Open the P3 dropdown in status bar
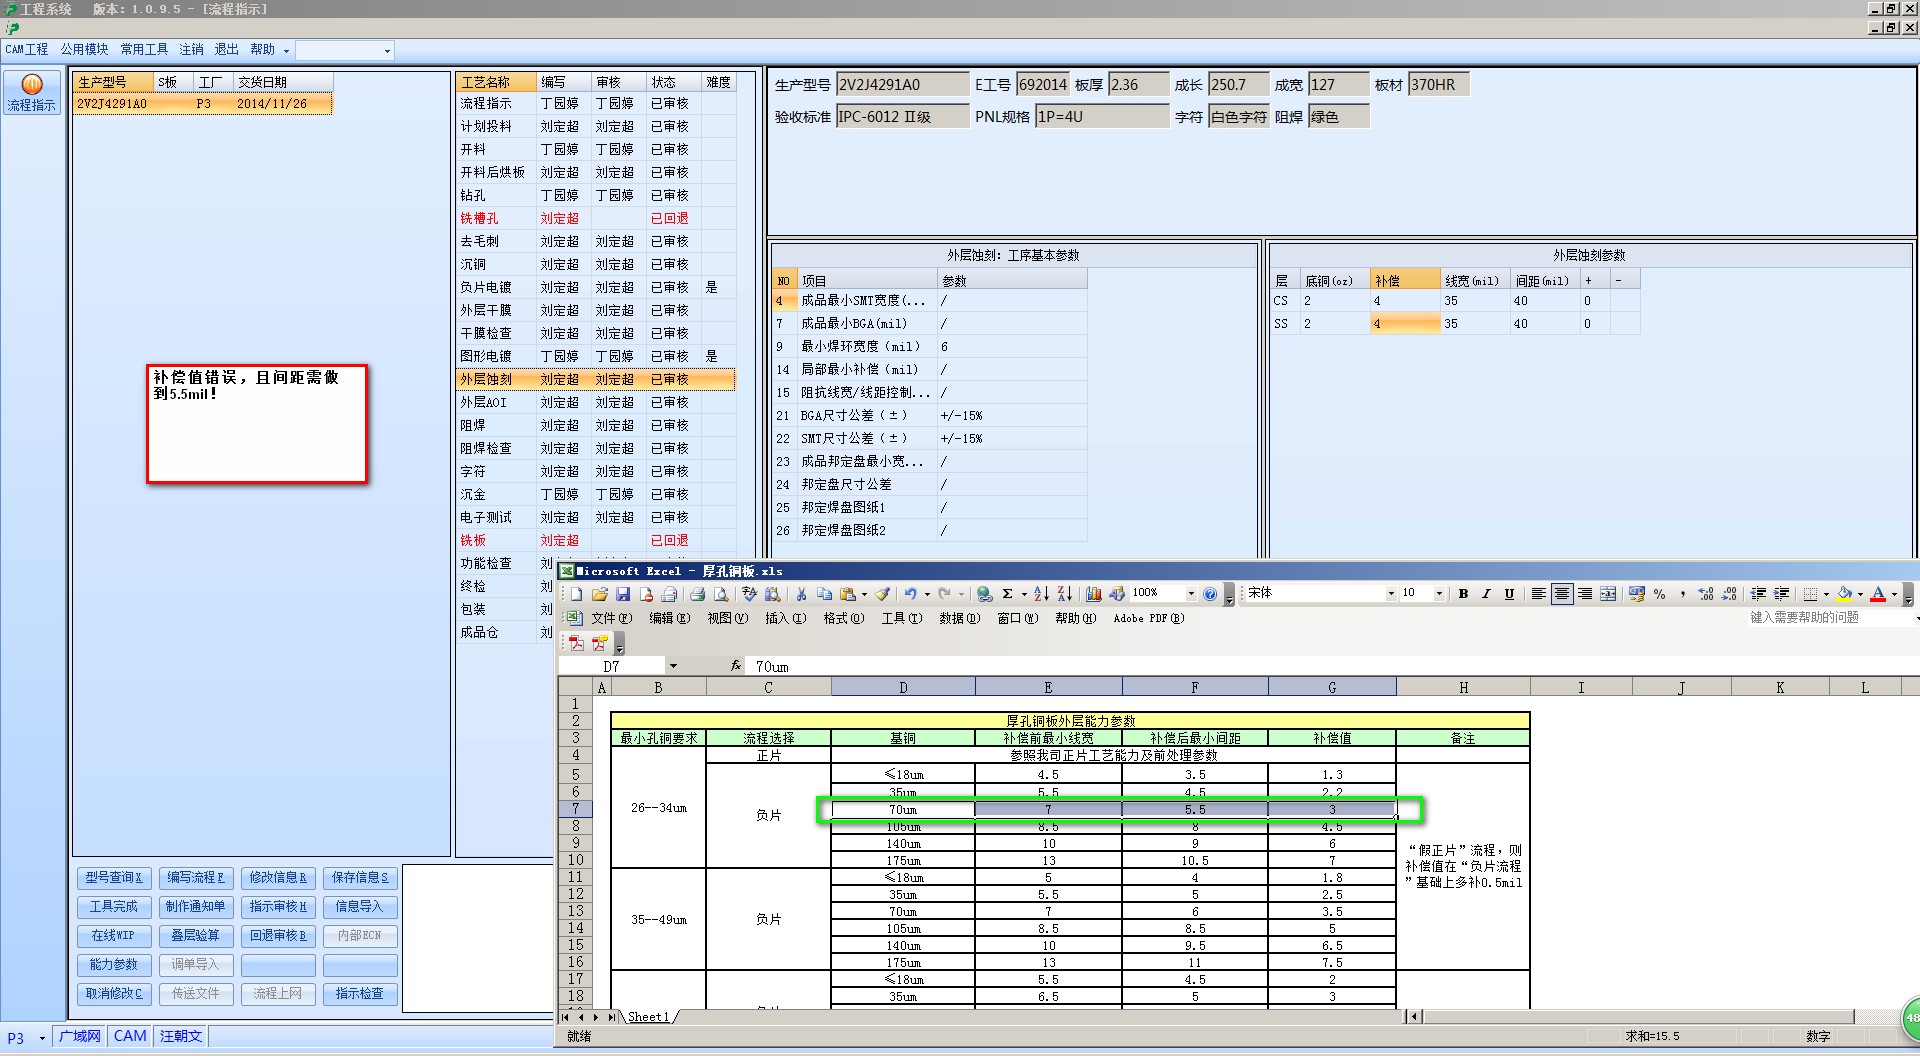The image size is (1920, 1056). coord(42,1038)
